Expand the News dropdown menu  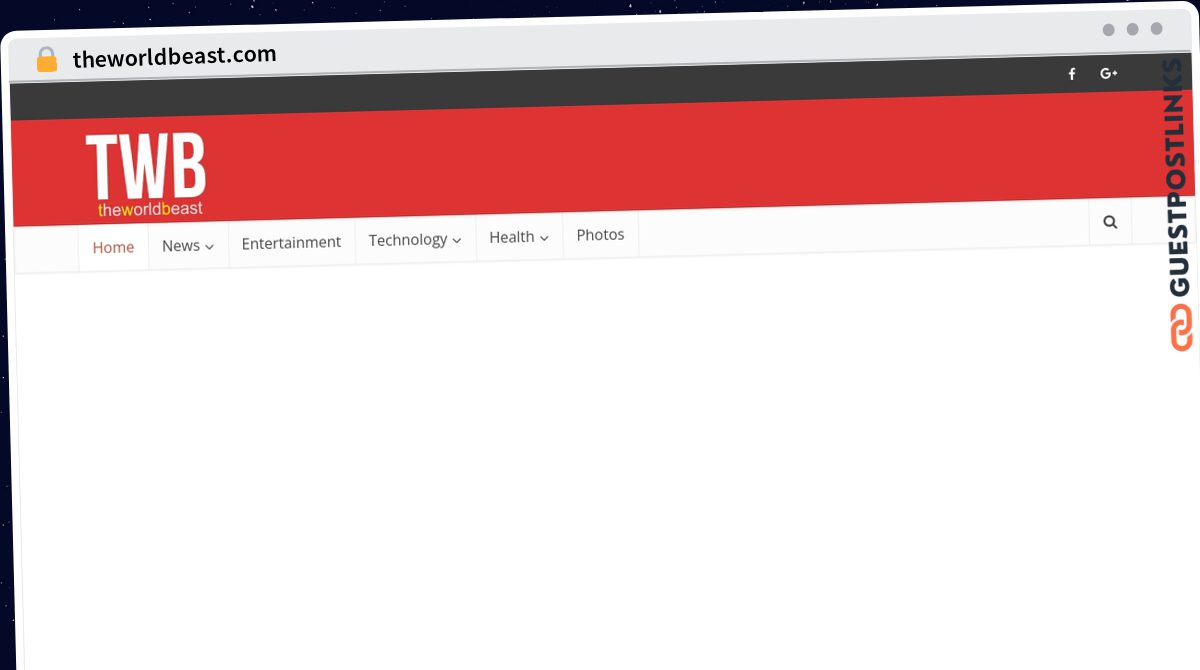click(x=188, y=245)
